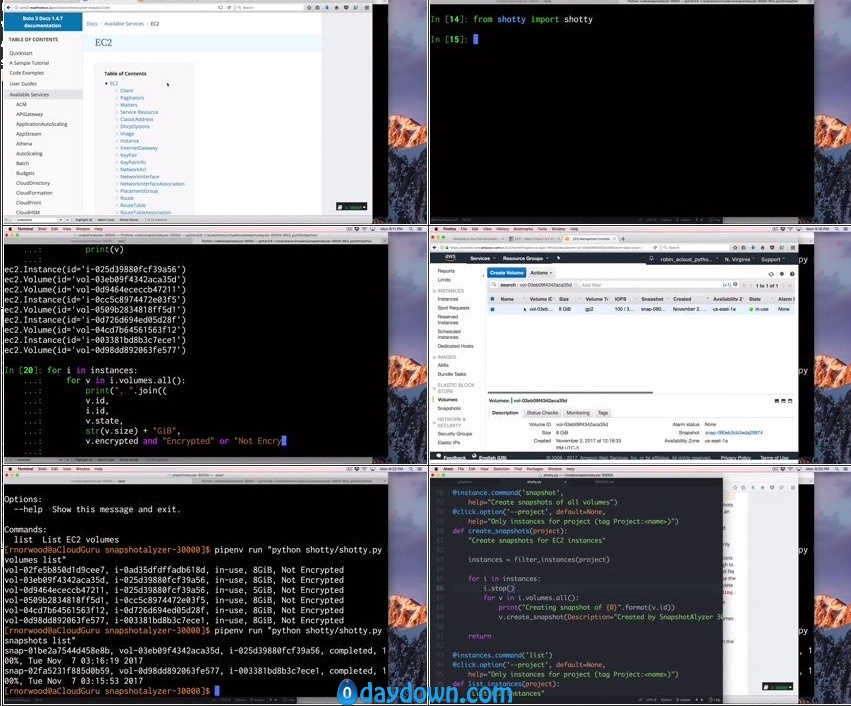Viewport: 851px width, 706px height.
Task: Open the AWS Services dropdown
Action: (481, 258)
